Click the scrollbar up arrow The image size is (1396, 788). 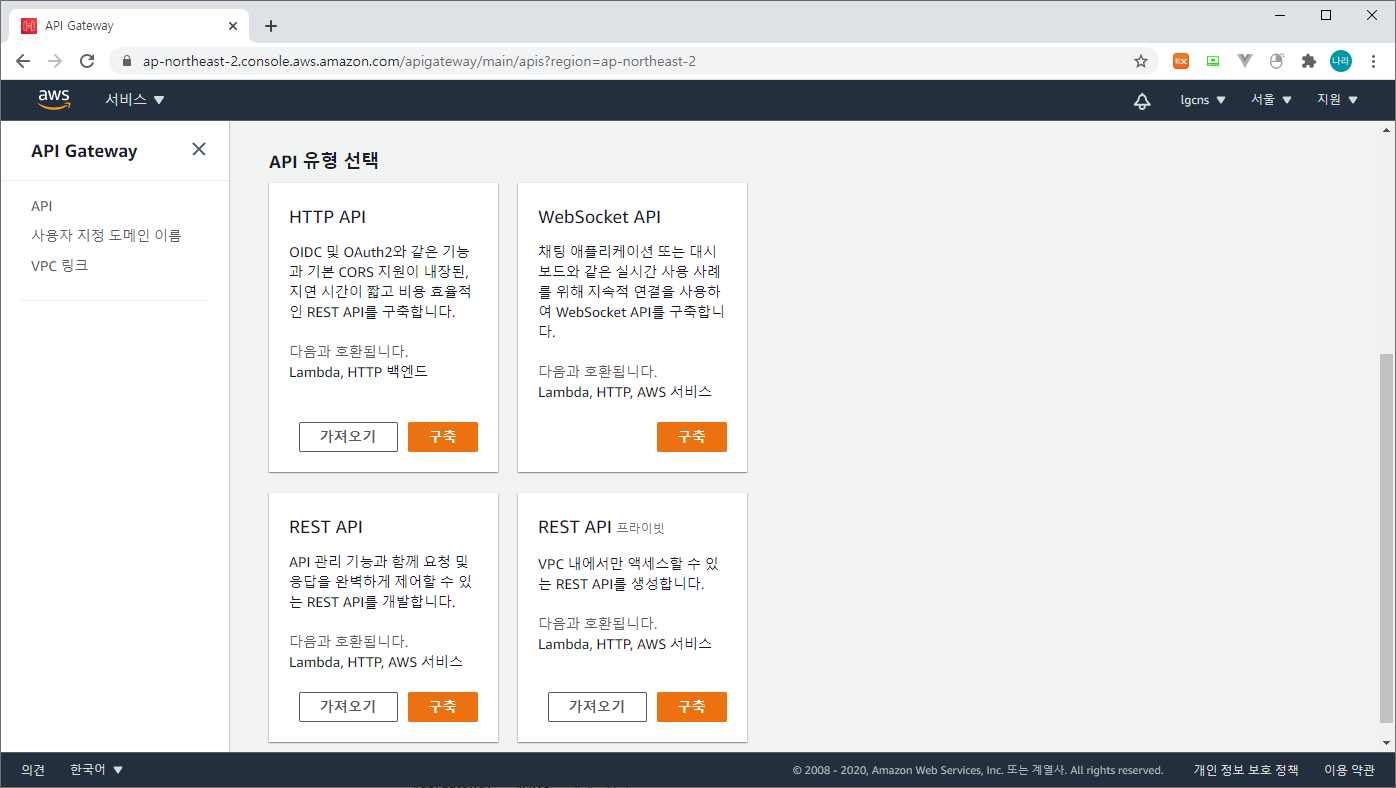(1385, 130)
